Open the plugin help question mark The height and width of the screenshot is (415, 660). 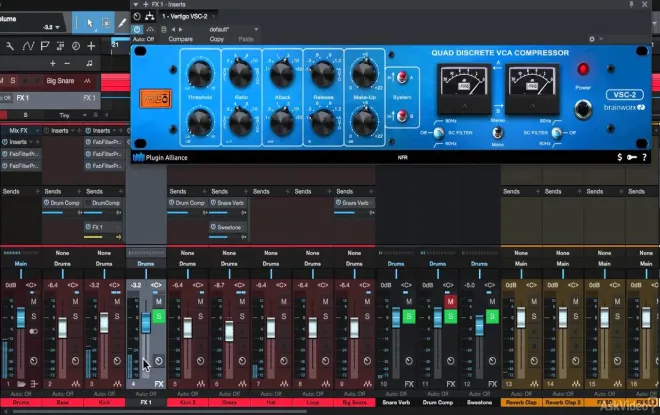tap(644, 157)
